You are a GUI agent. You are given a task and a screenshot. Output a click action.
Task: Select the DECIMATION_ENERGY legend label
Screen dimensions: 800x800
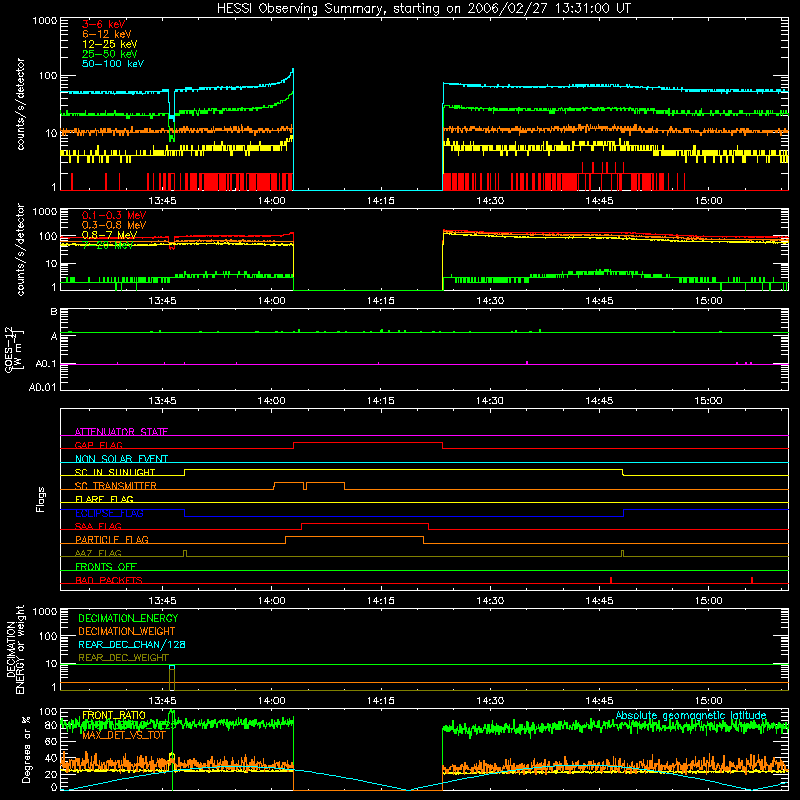[128, 618]
